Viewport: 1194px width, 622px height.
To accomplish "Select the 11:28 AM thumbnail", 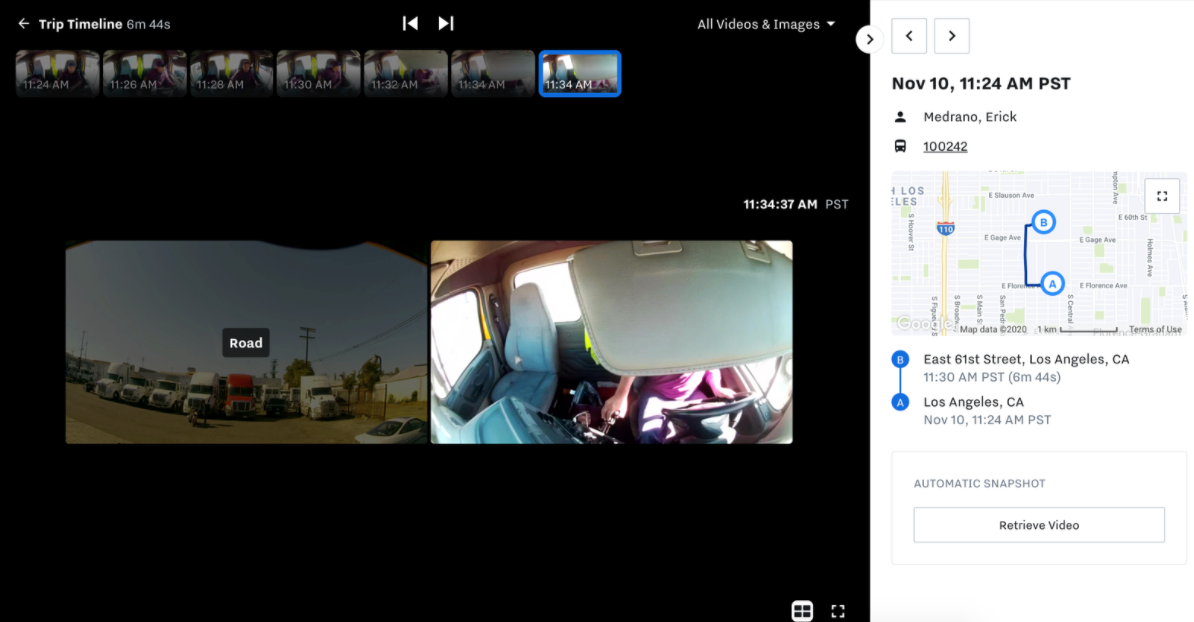I will pos(231,73).
